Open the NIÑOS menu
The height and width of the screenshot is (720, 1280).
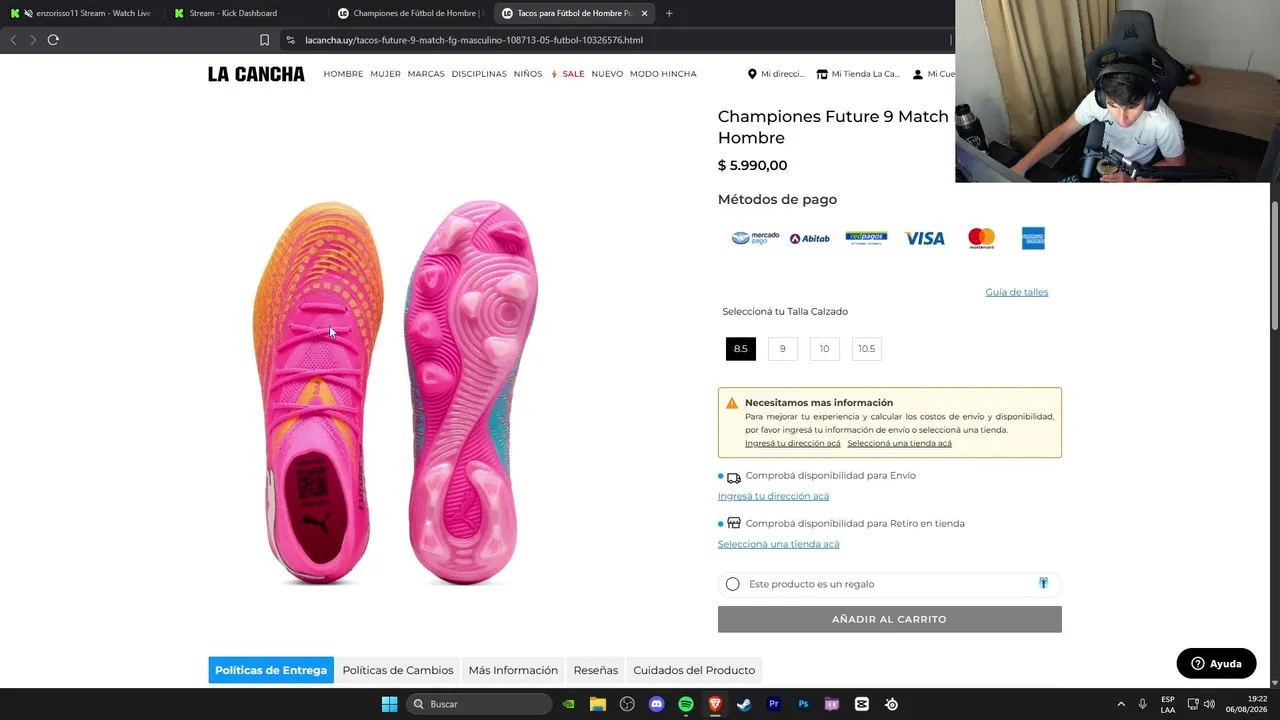click(x=528, y=74)
